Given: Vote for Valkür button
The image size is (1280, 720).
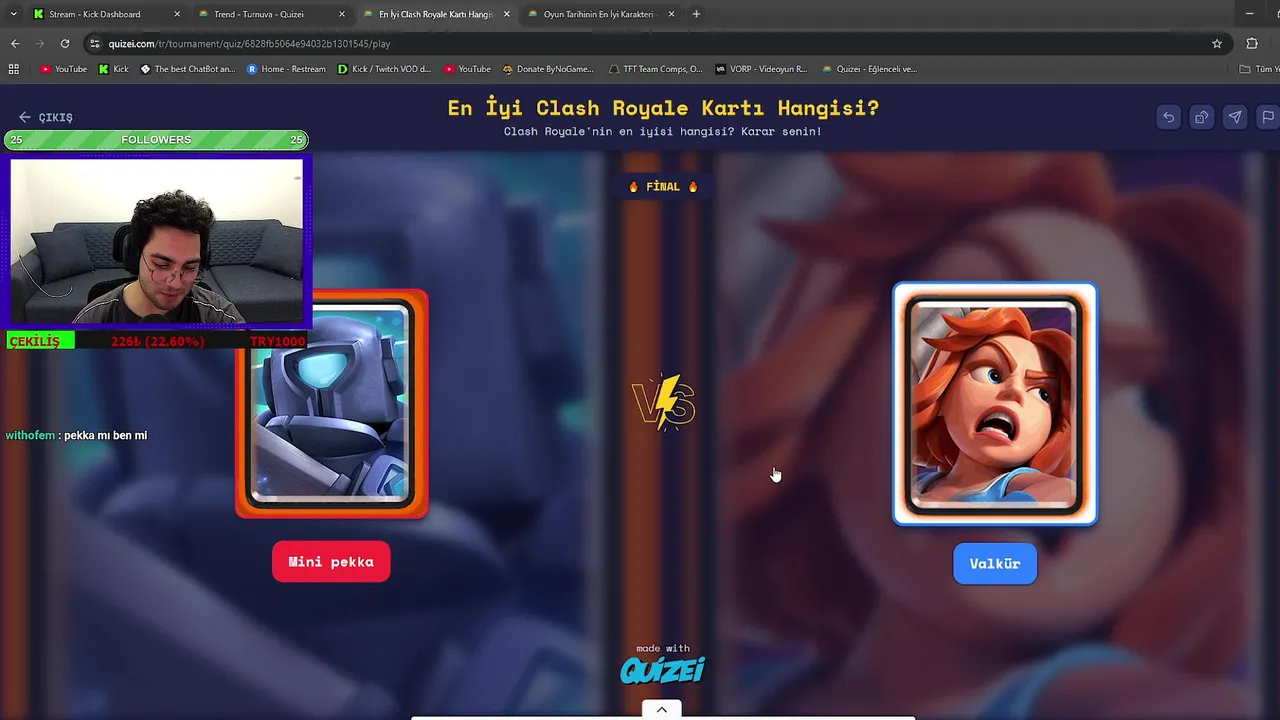Looking at the screenshot, I should 995,564.
